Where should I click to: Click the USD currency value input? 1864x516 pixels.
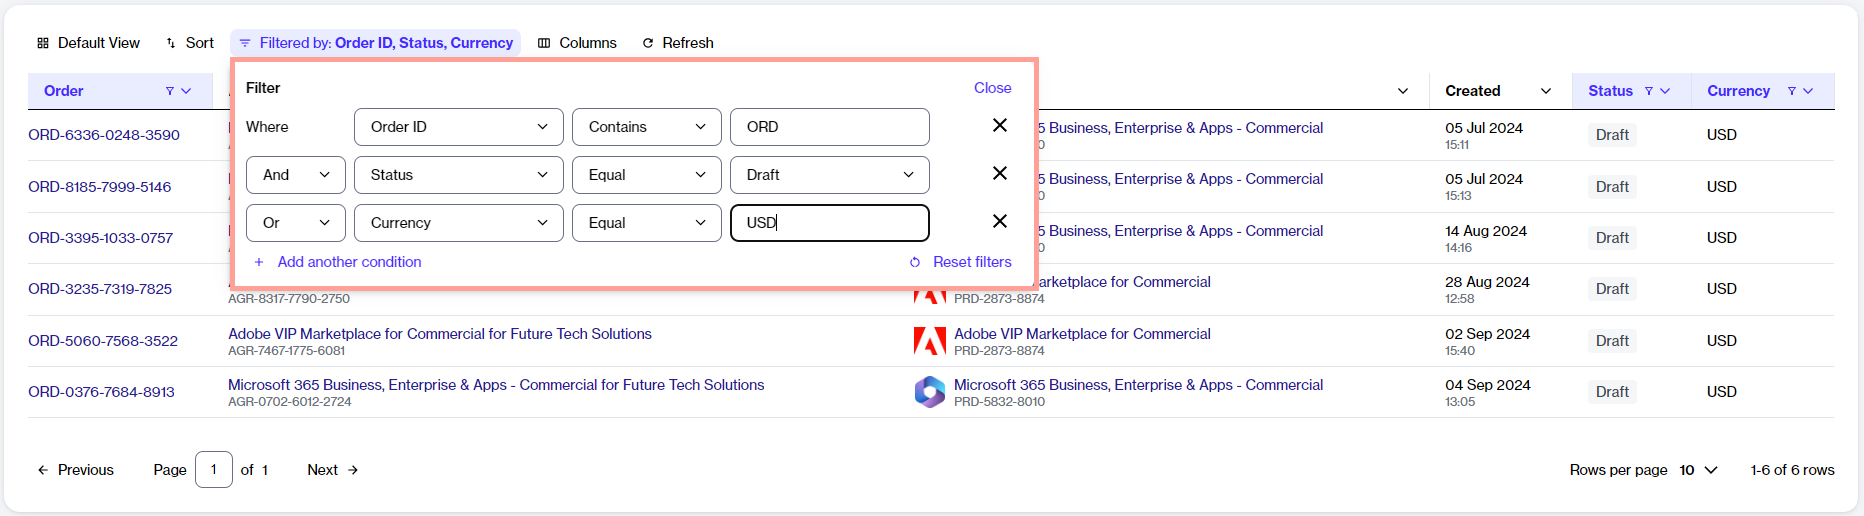[829, 223]
